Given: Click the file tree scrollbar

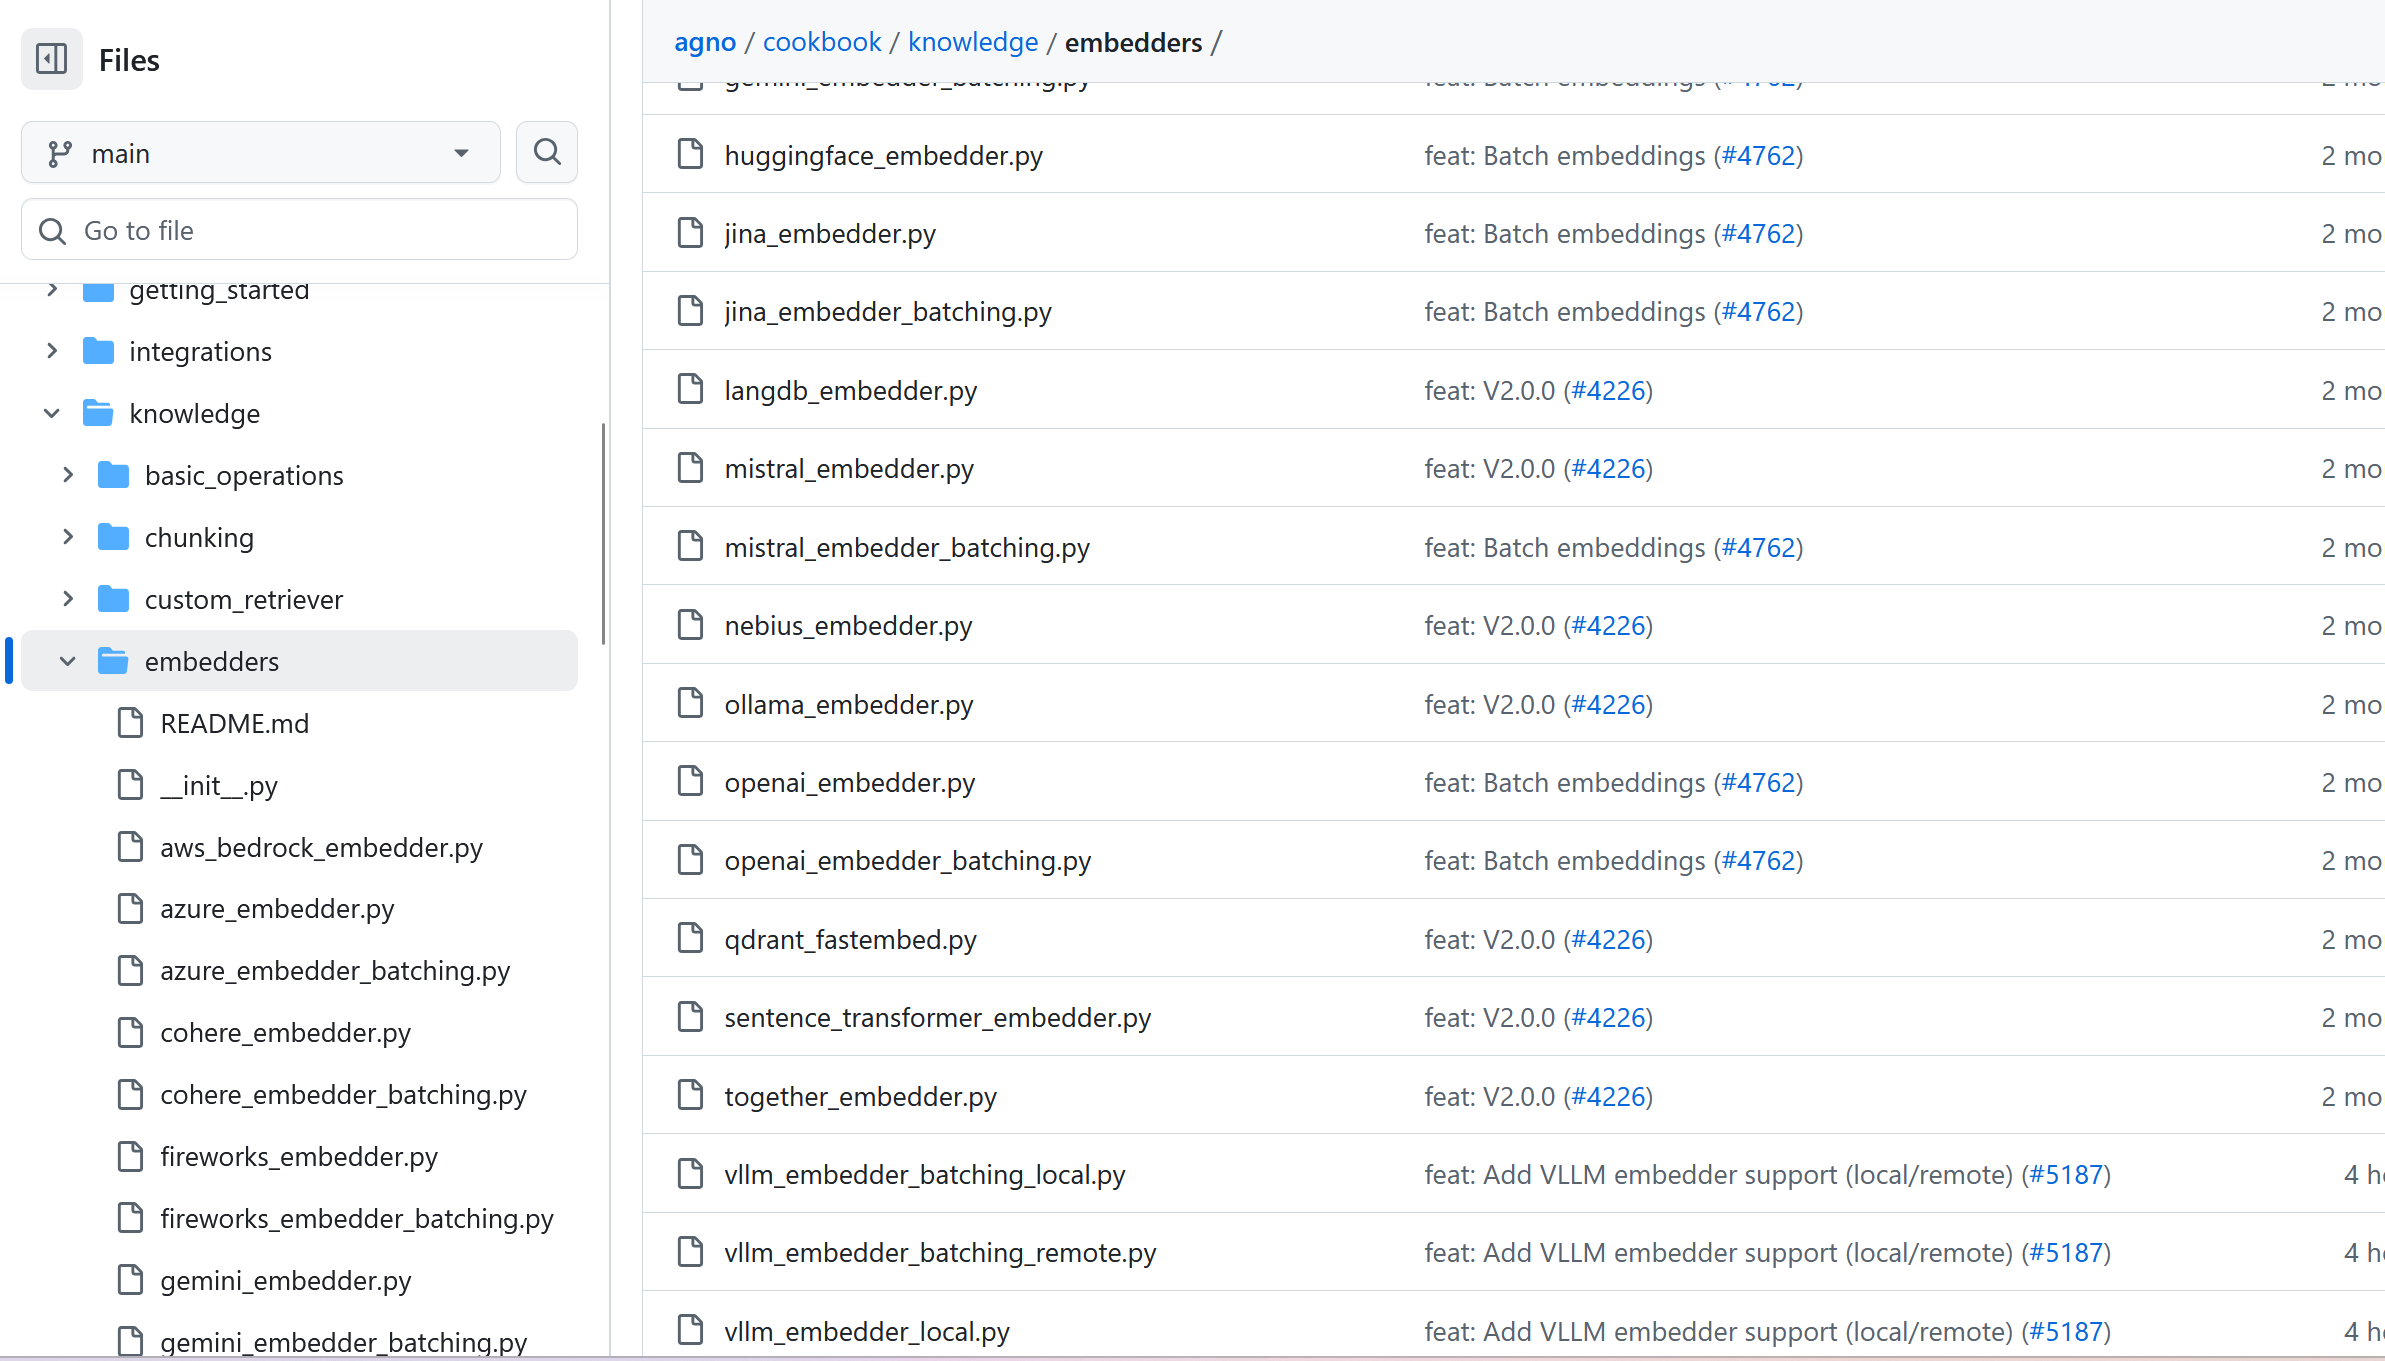Looking at the screenshot, I should [603, 534].
